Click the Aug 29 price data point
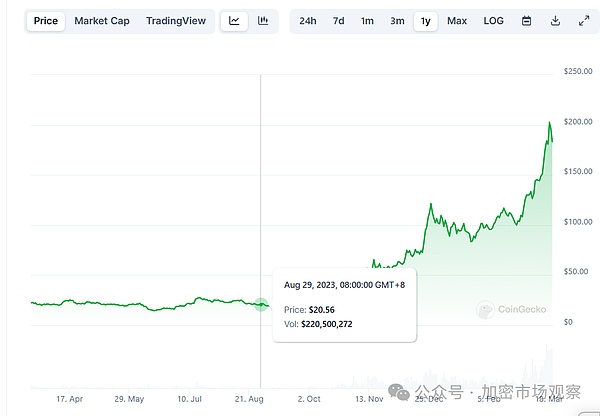This screenshot has width=600, height=416. click(261, 304)
